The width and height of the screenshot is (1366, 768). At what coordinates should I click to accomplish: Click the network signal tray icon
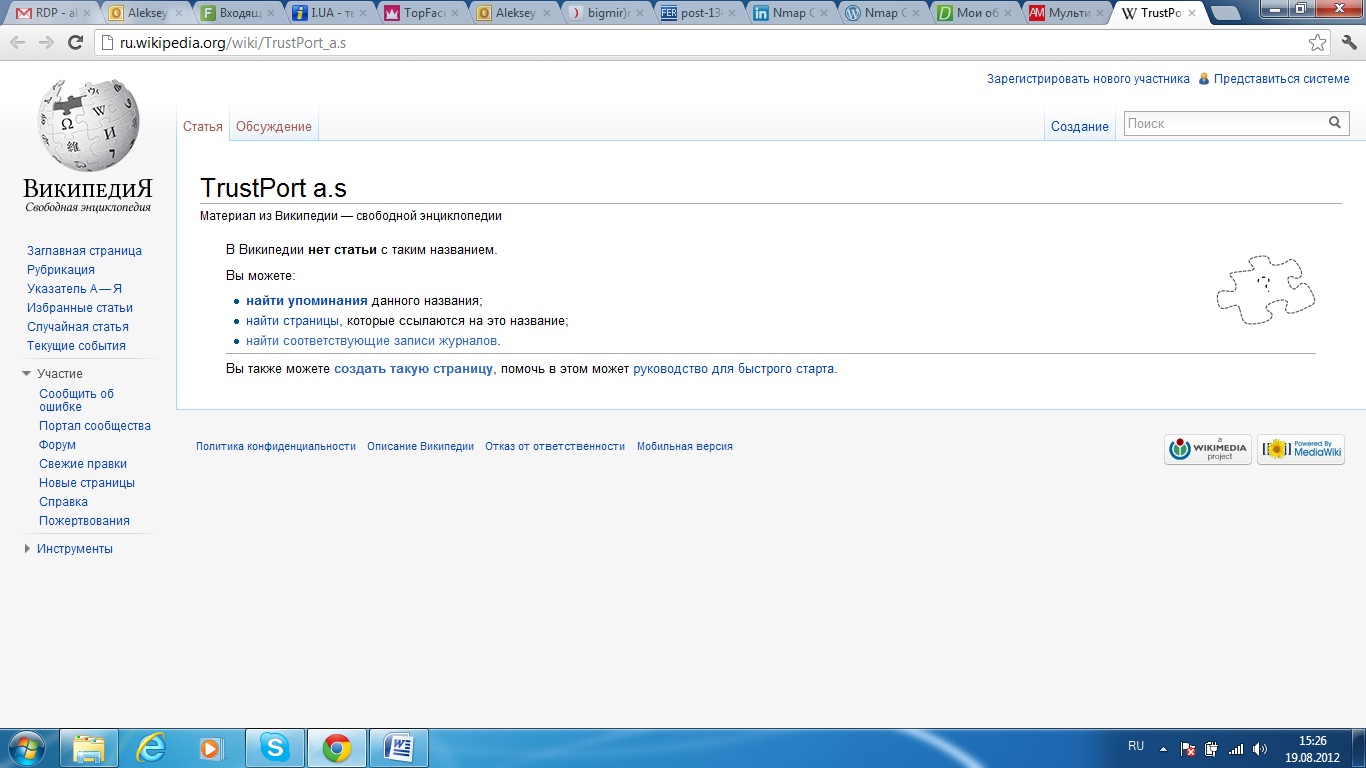pos(1236,748)
